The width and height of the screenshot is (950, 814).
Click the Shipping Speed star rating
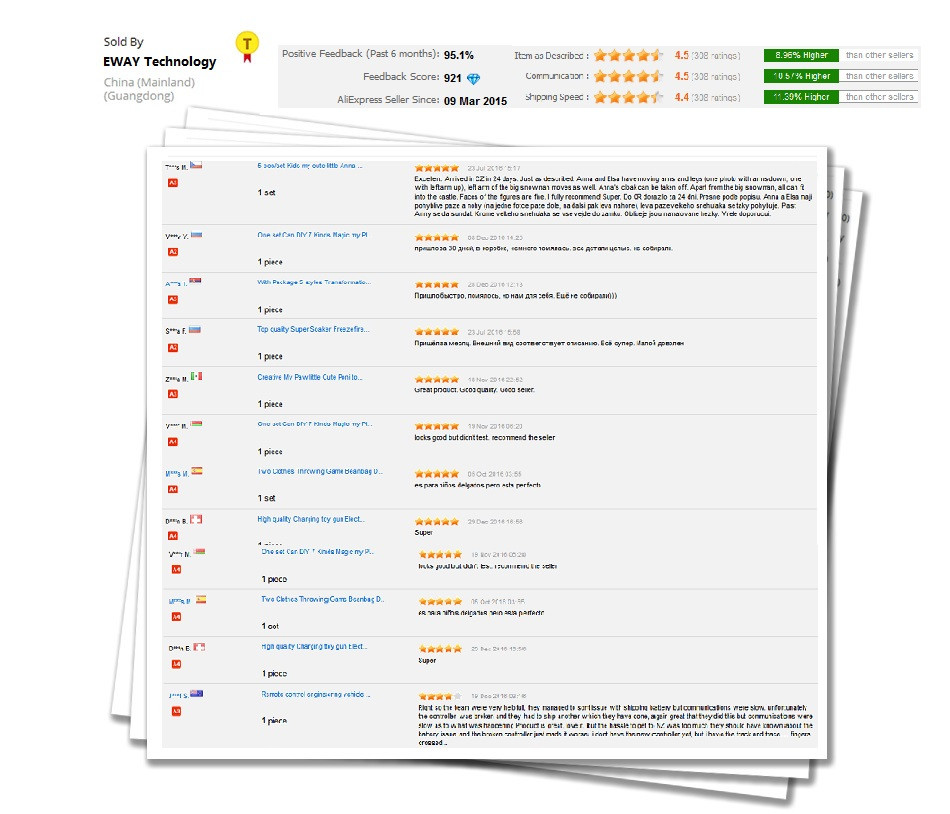tap(628, 97)
